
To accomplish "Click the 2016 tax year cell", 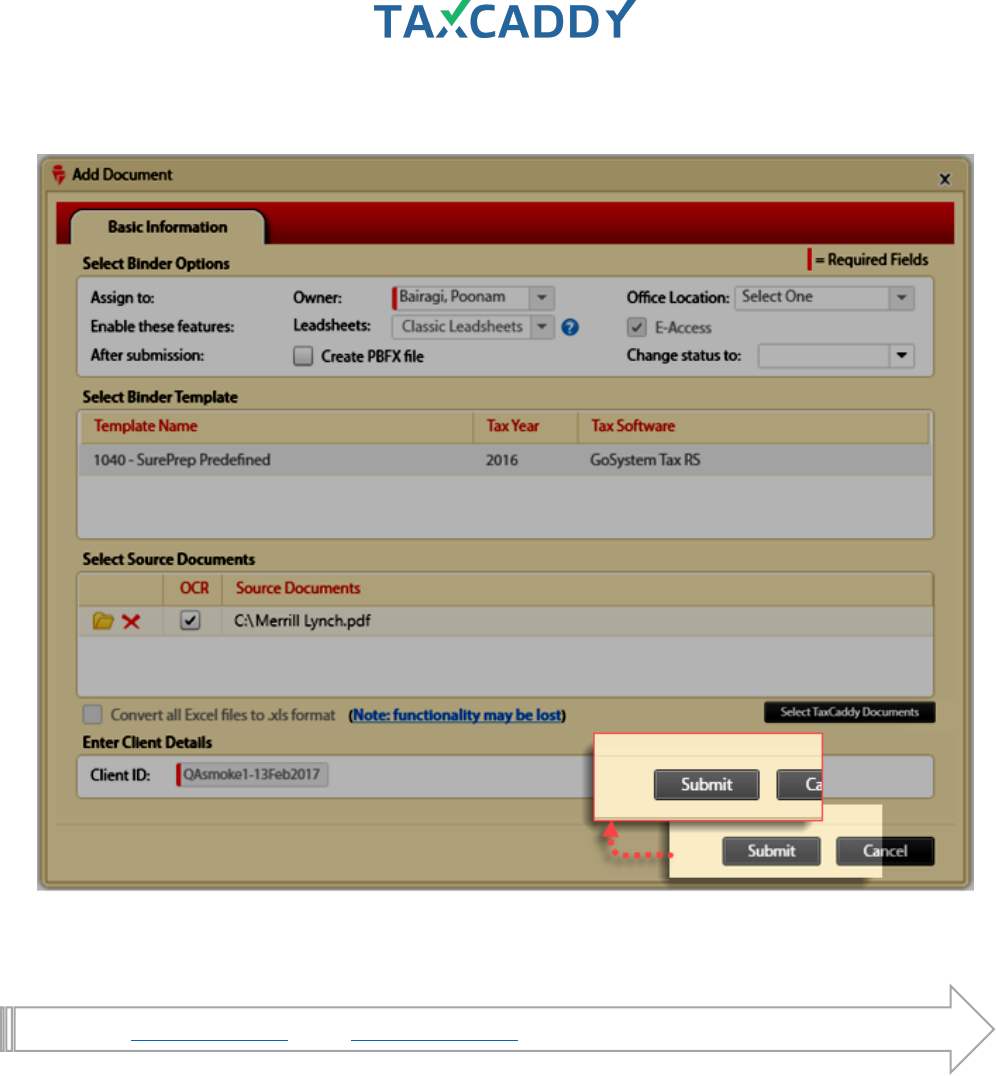I will click(502, 460).
